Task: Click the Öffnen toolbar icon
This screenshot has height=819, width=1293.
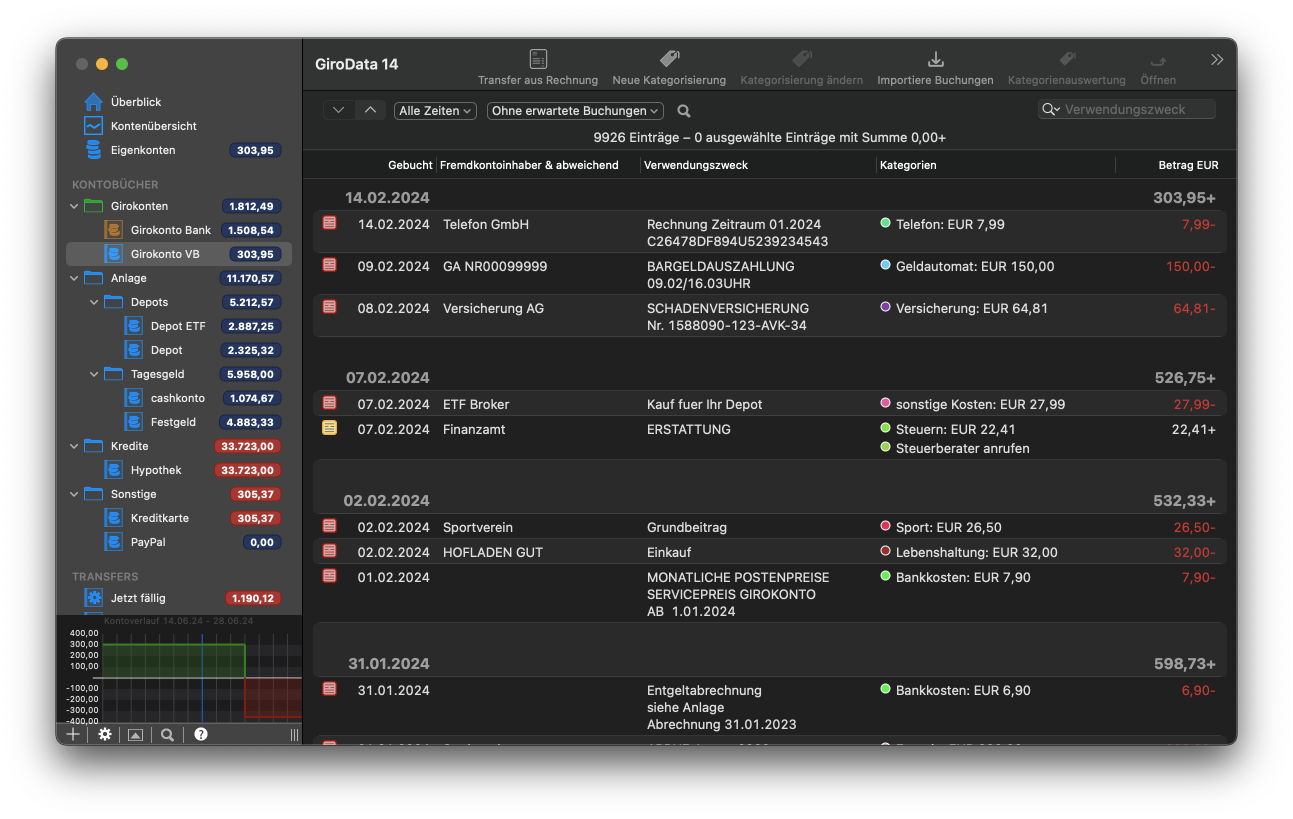Action: coord(1158,59)
